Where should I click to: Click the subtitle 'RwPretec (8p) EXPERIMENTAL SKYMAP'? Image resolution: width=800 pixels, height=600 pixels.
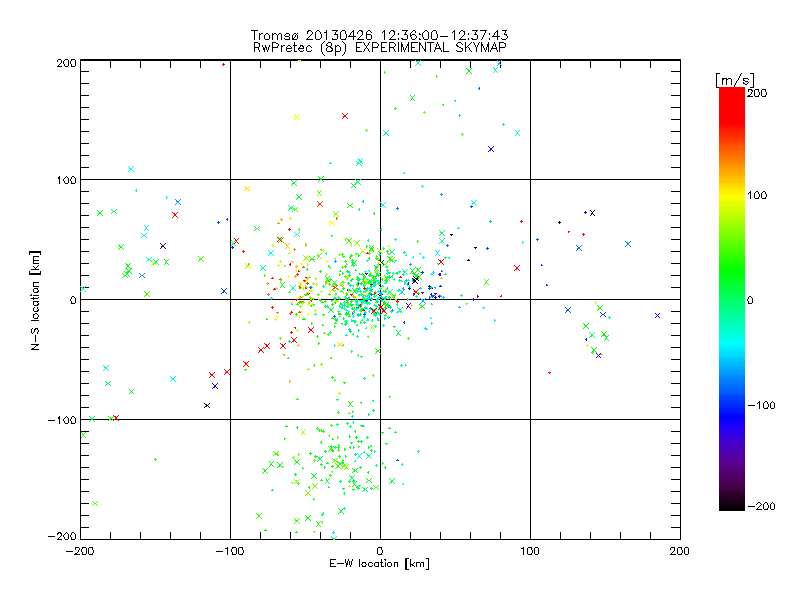coord(380,48)
